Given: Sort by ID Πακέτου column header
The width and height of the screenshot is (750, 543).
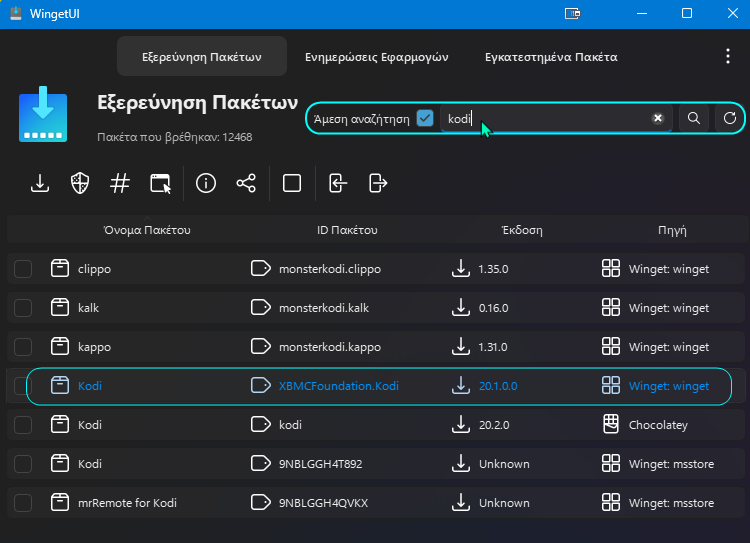Looking at the screenshot, I should coord(347,230).
